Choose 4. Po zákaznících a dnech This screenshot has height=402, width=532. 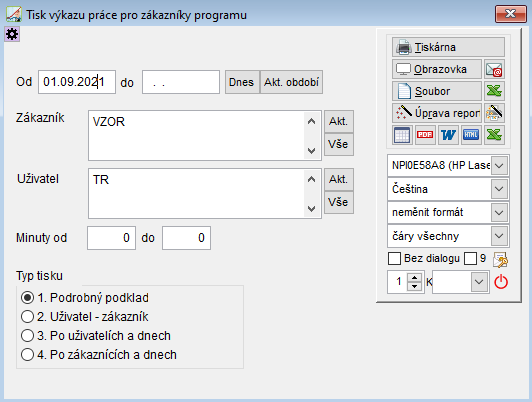click(27, 355)
